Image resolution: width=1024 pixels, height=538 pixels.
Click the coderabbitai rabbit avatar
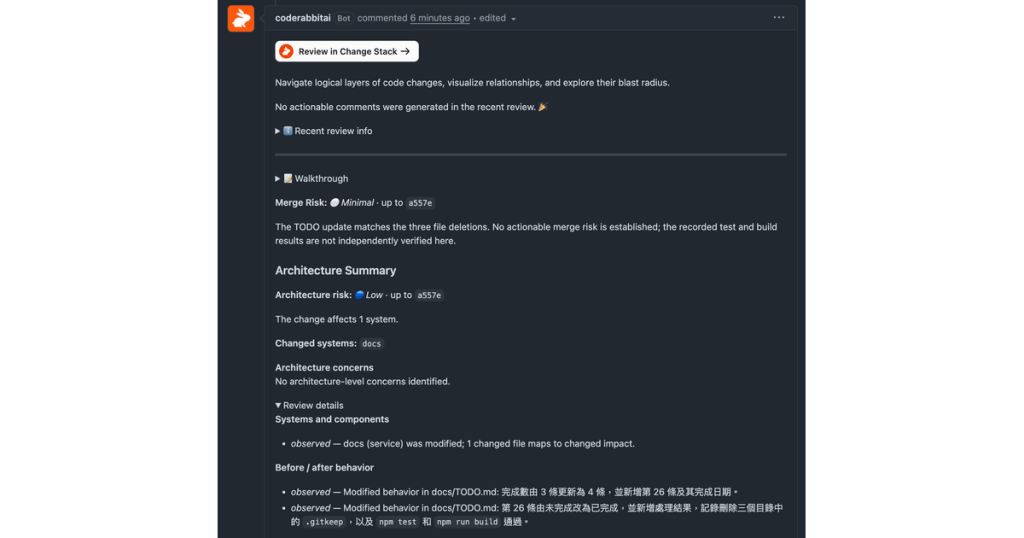[x=240, y=18]
